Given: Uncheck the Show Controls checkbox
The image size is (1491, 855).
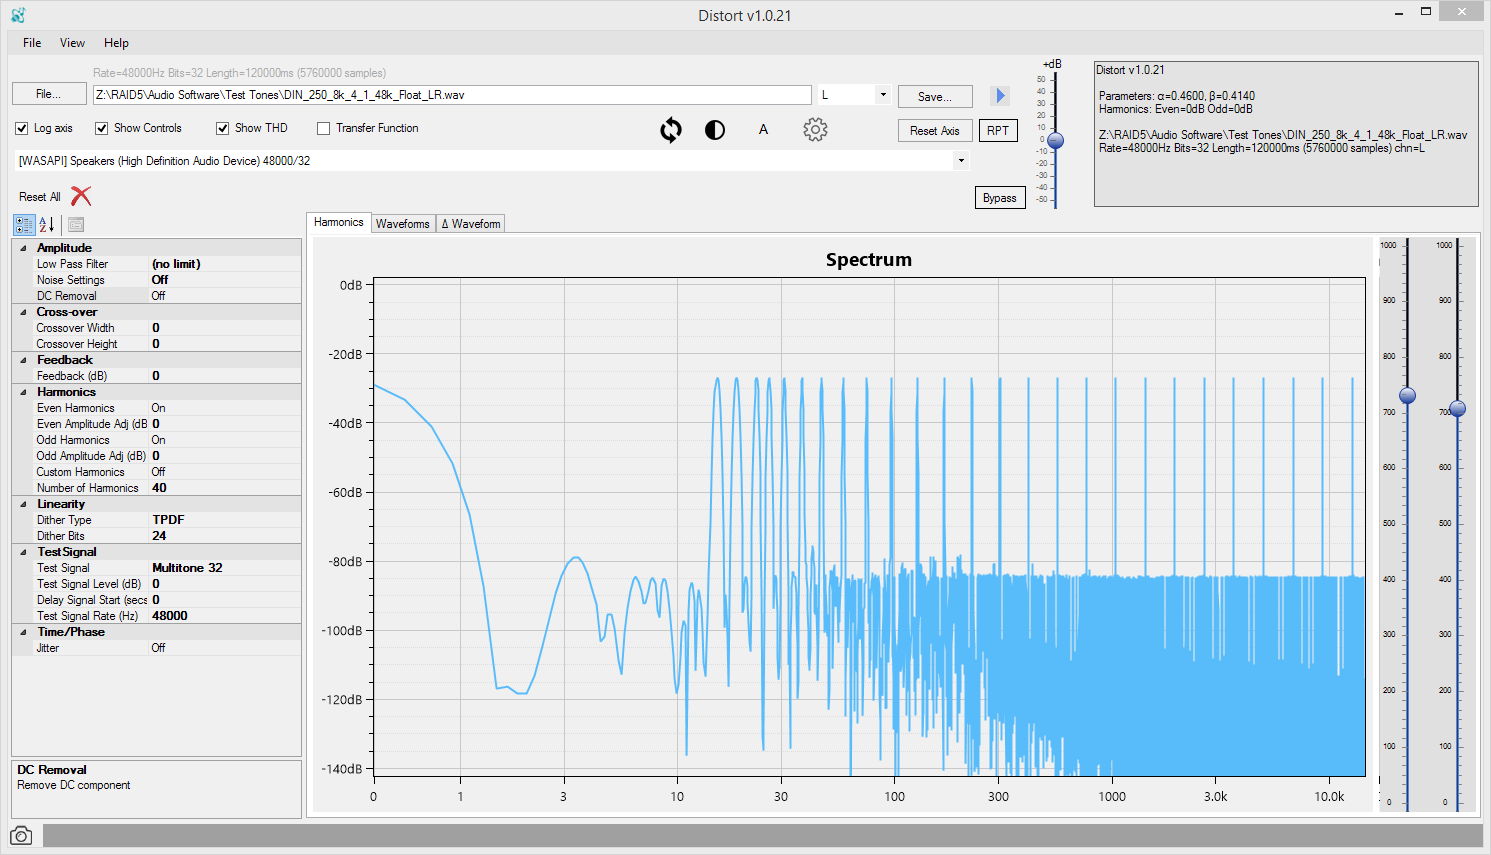Looking at the screenshot, I should click(101, 128).
